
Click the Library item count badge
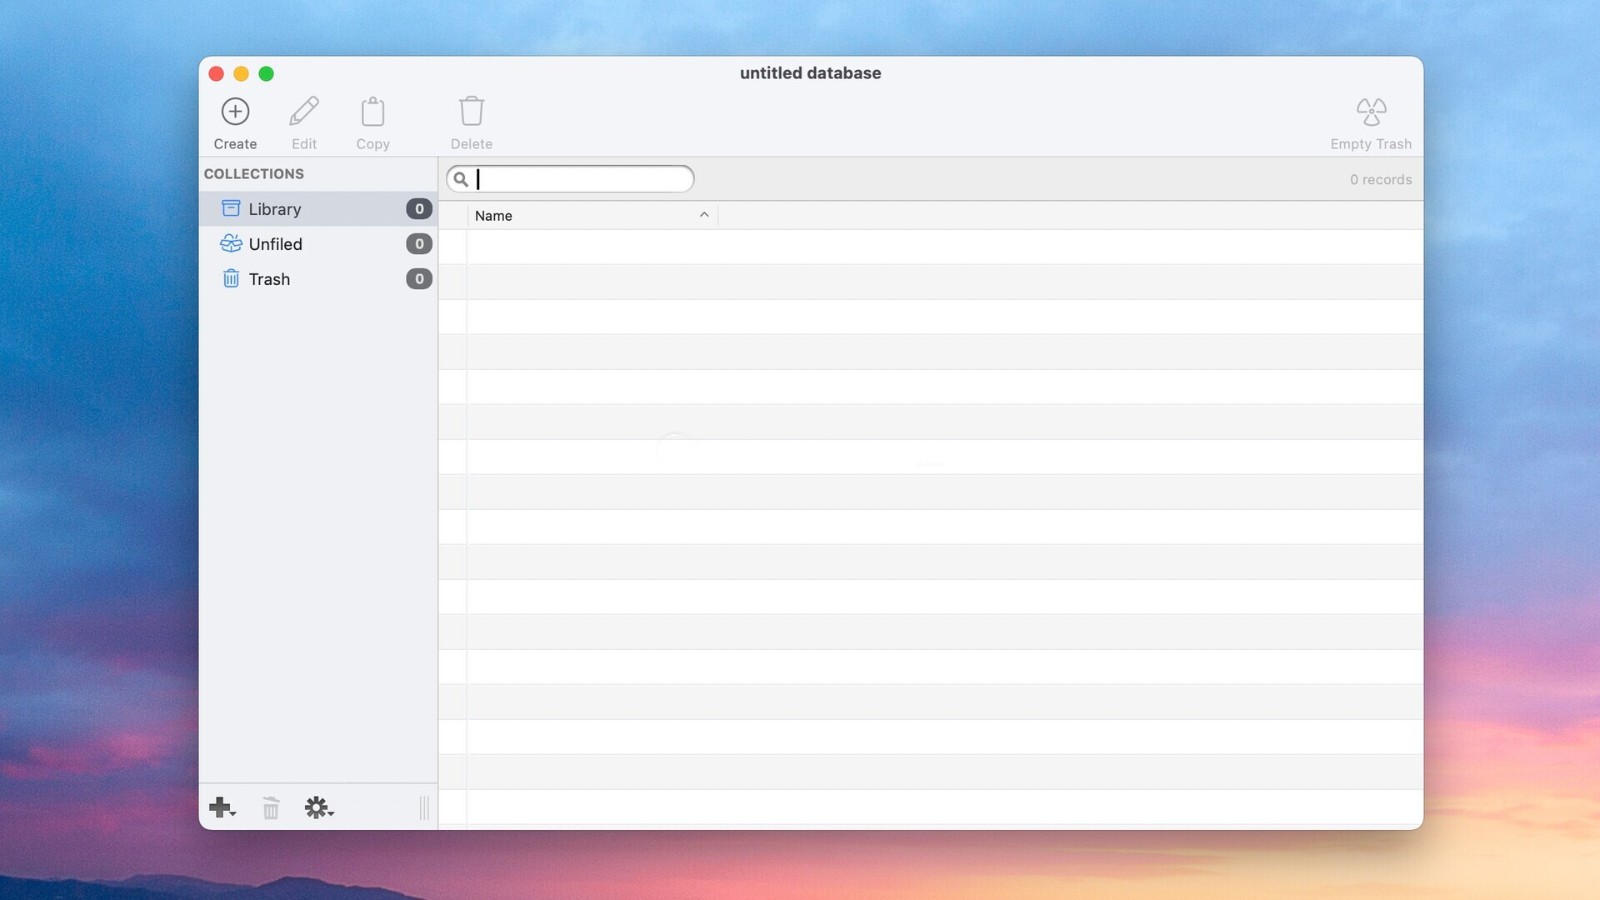coord(419,209)
